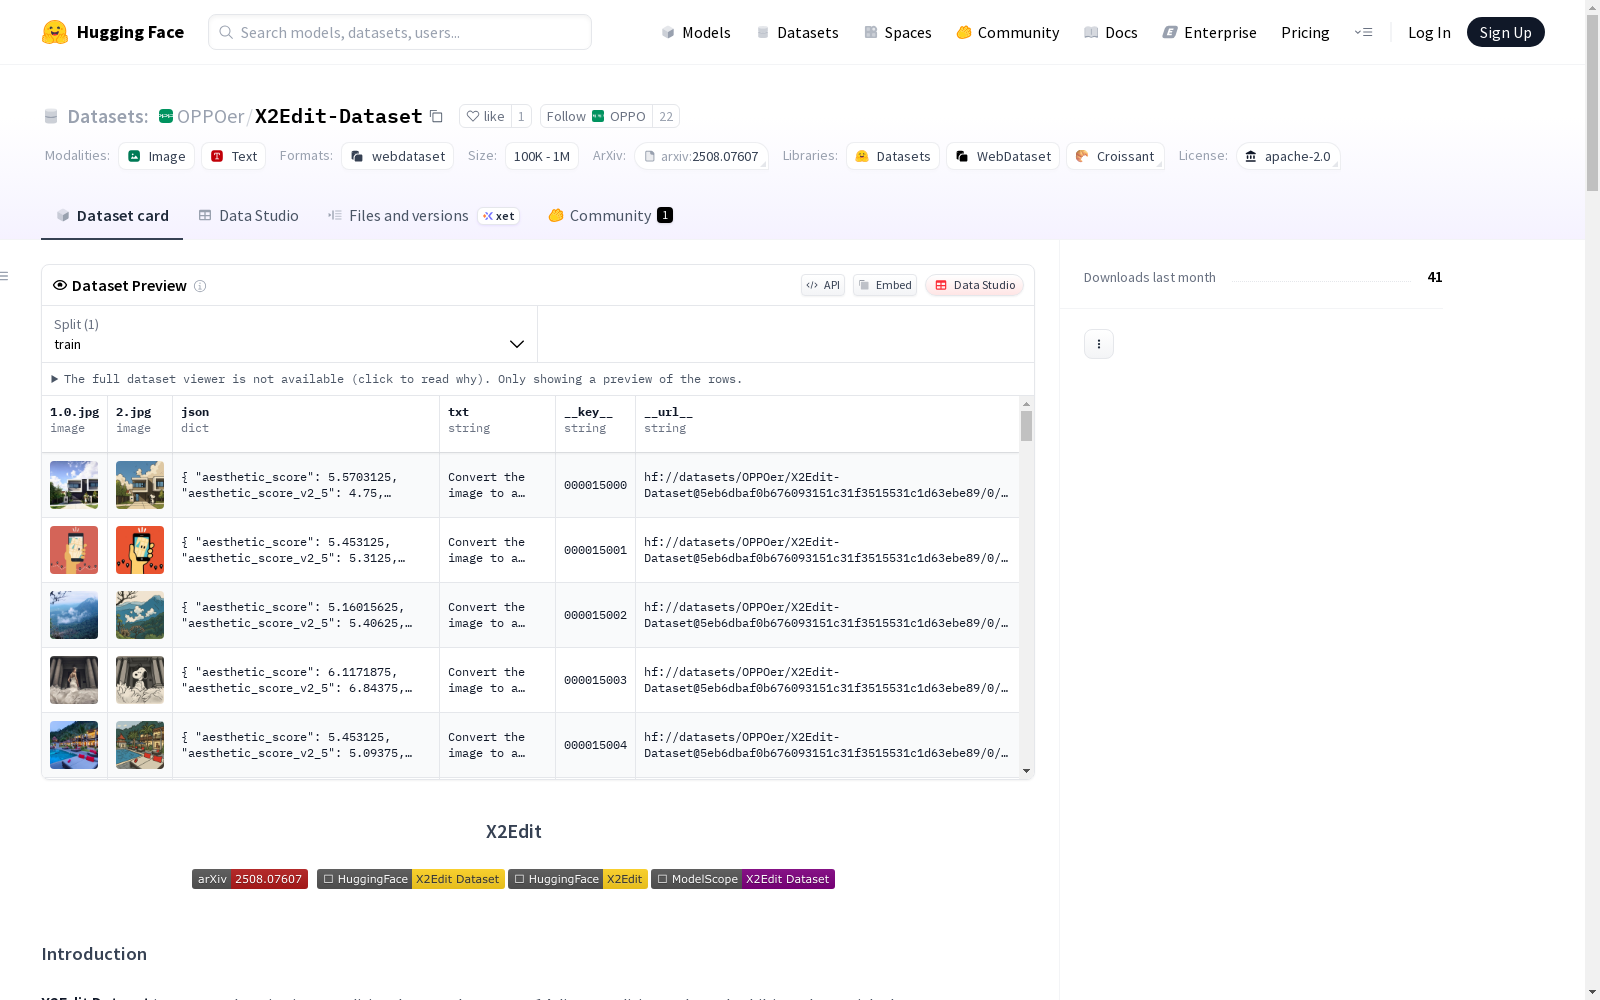
Task: Click the Log In link
Action: point(1429,32)
